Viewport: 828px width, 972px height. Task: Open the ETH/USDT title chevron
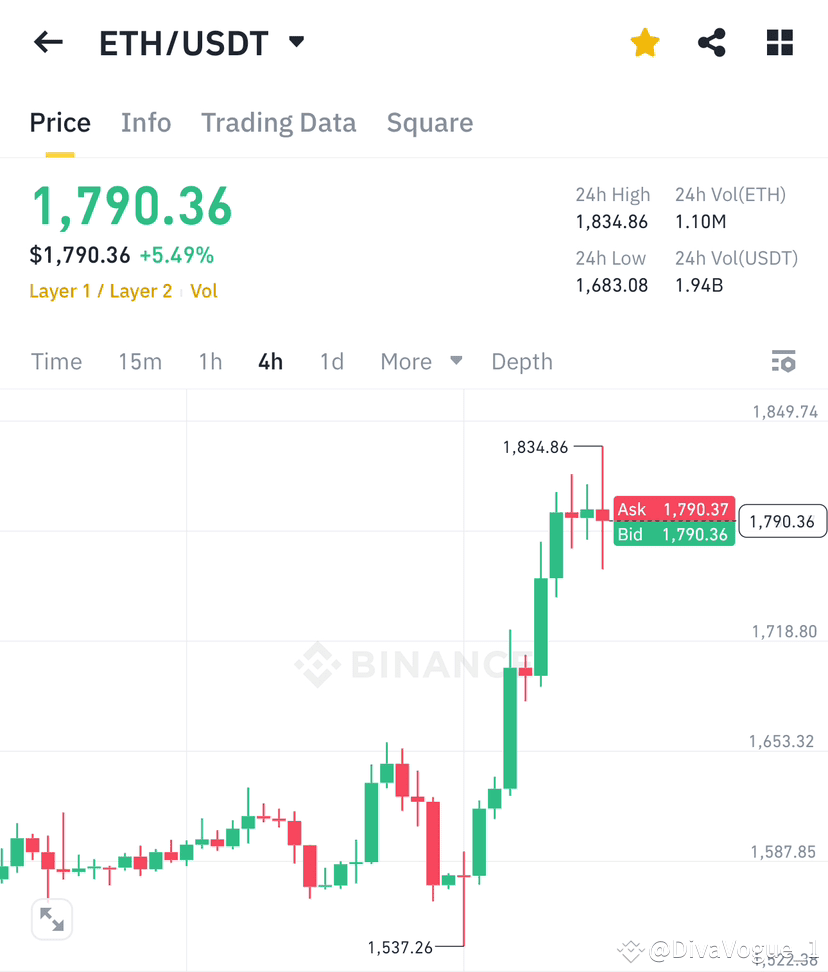[x=295, y=42]
